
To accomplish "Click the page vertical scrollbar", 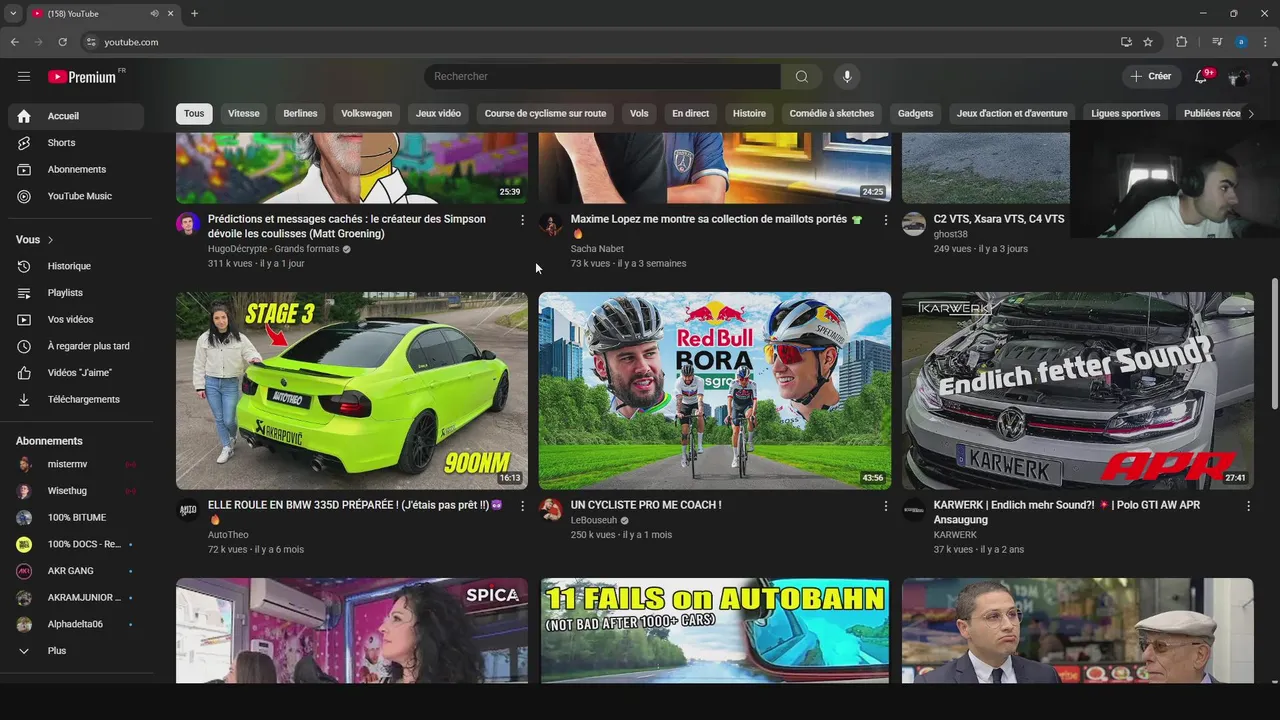I will (x=1274, y=342).
